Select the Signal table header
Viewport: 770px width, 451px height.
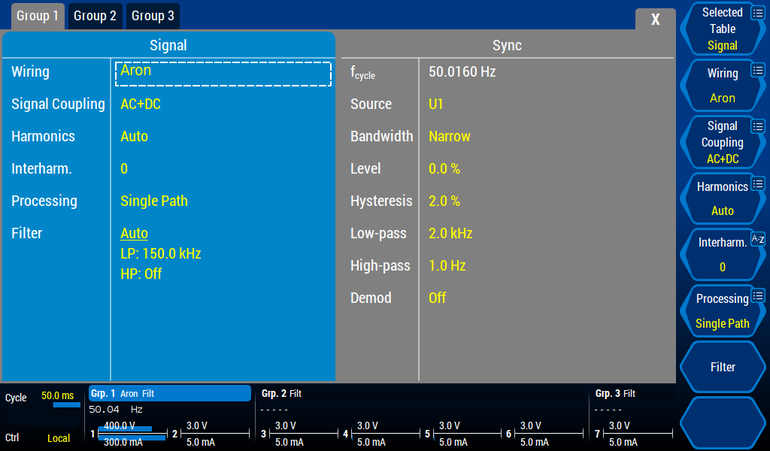(168, 45)
